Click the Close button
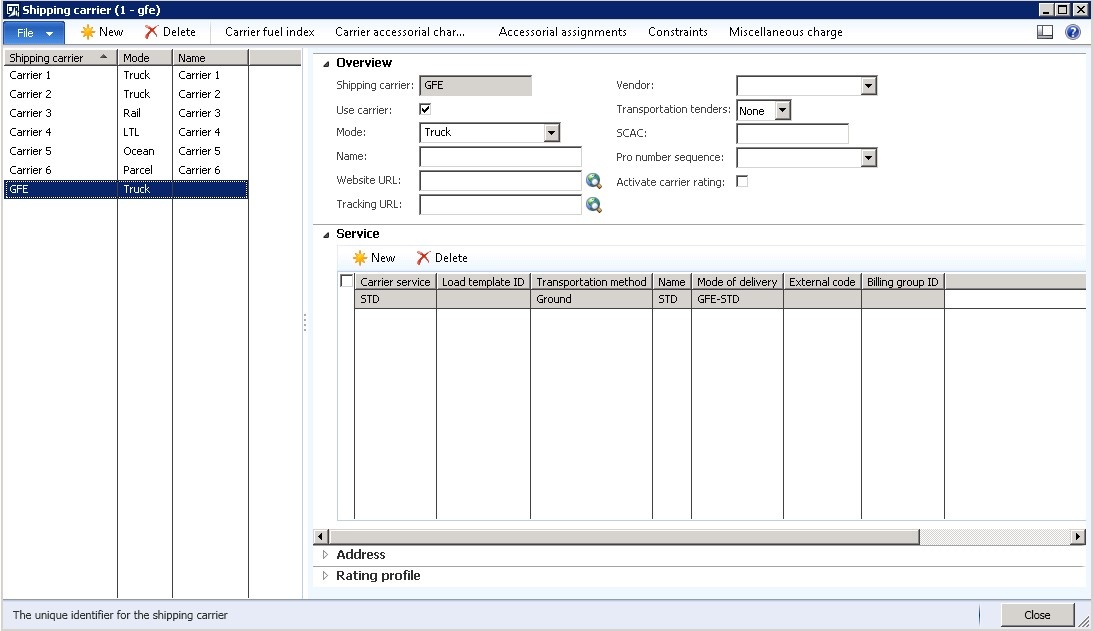Screen dimensions: 1093x631 click(1037, 615)
